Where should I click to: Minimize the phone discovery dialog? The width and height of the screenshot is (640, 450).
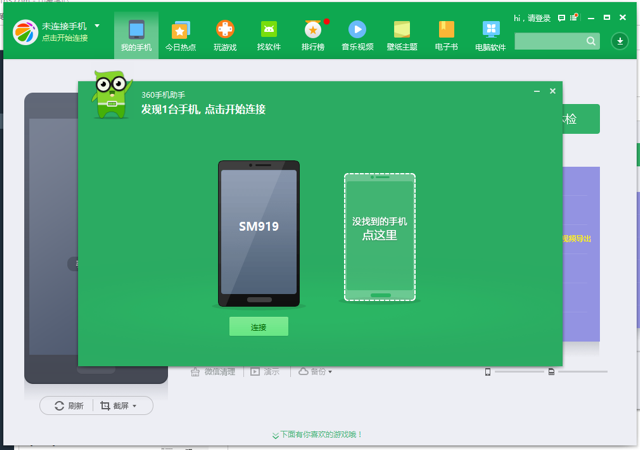coord(537,91)
